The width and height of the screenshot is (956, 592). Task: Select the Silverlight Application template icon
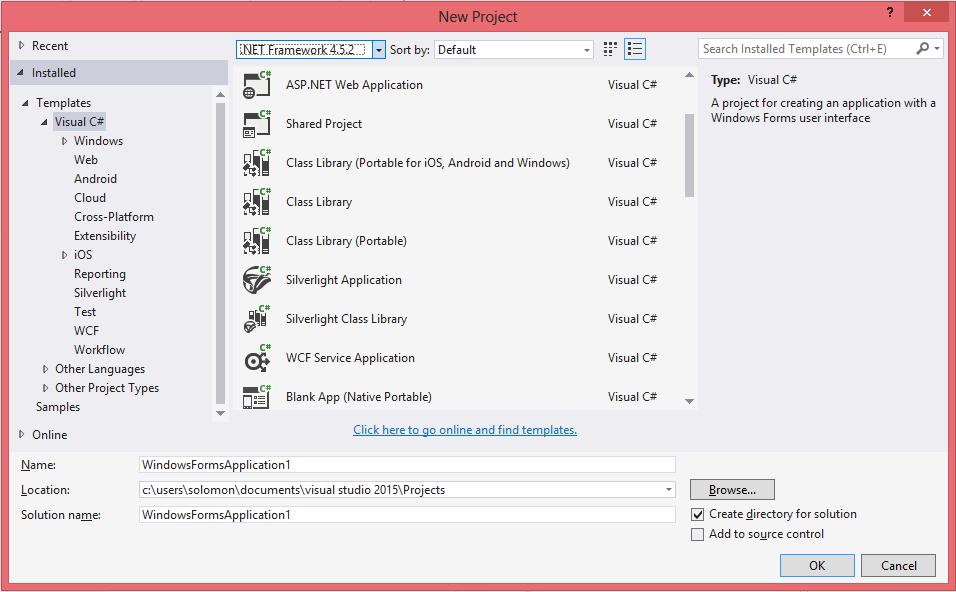(257, 280)
